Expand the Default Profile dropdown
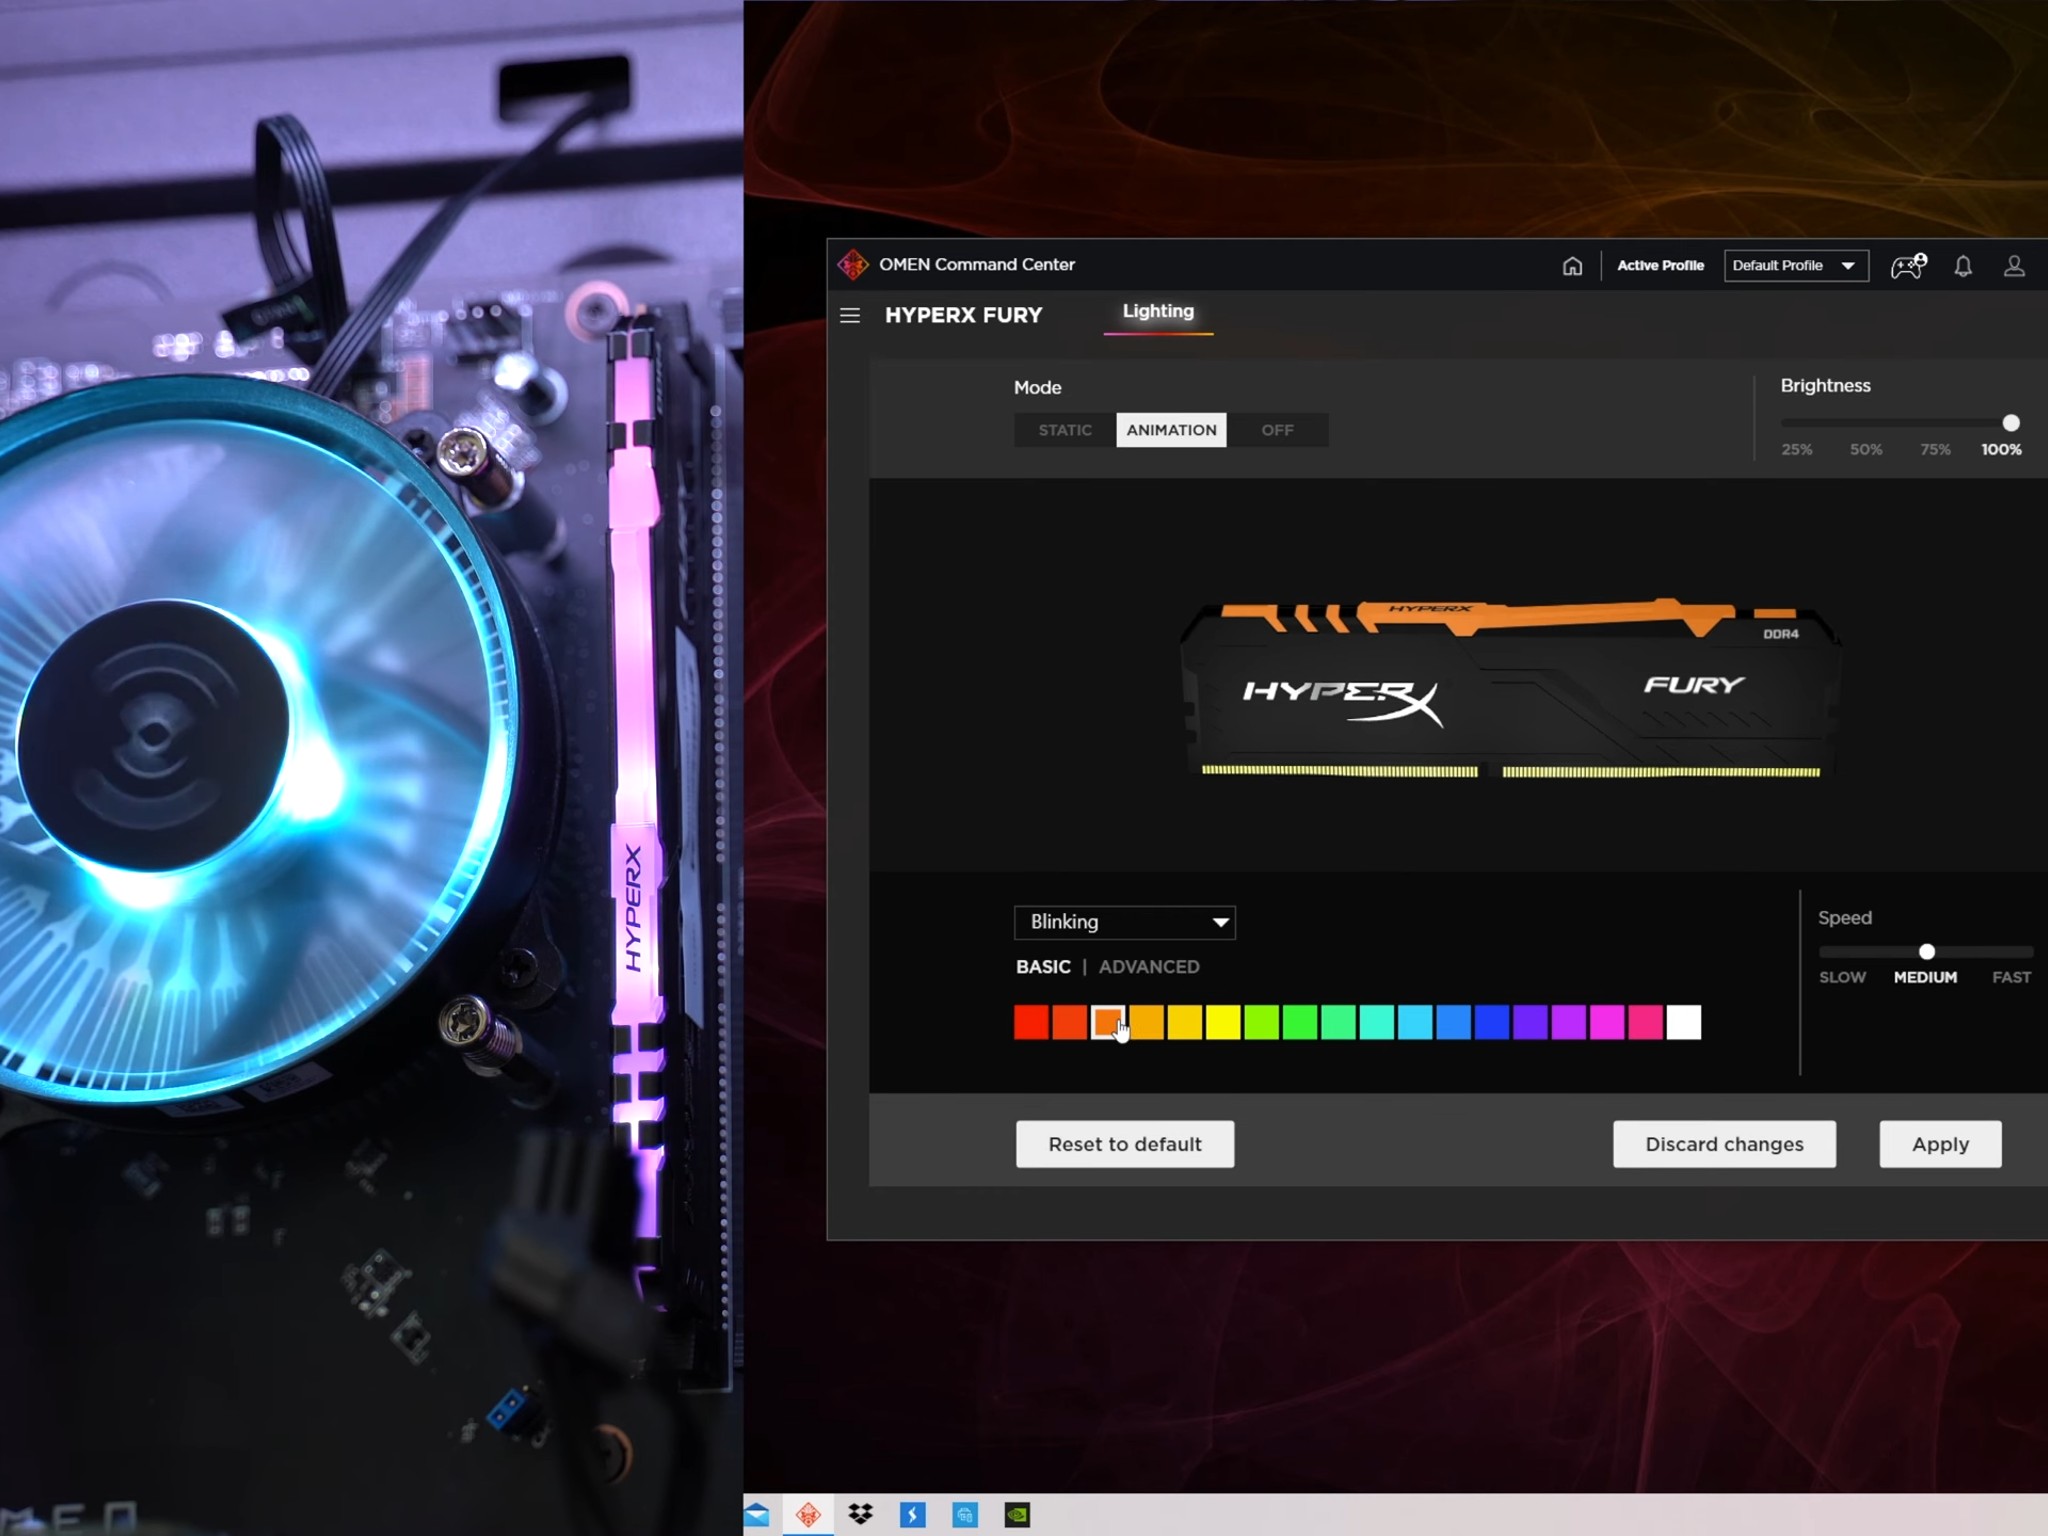Image resolution: width=2048 pixels, height=1536 pixels. pos(1795,265)
